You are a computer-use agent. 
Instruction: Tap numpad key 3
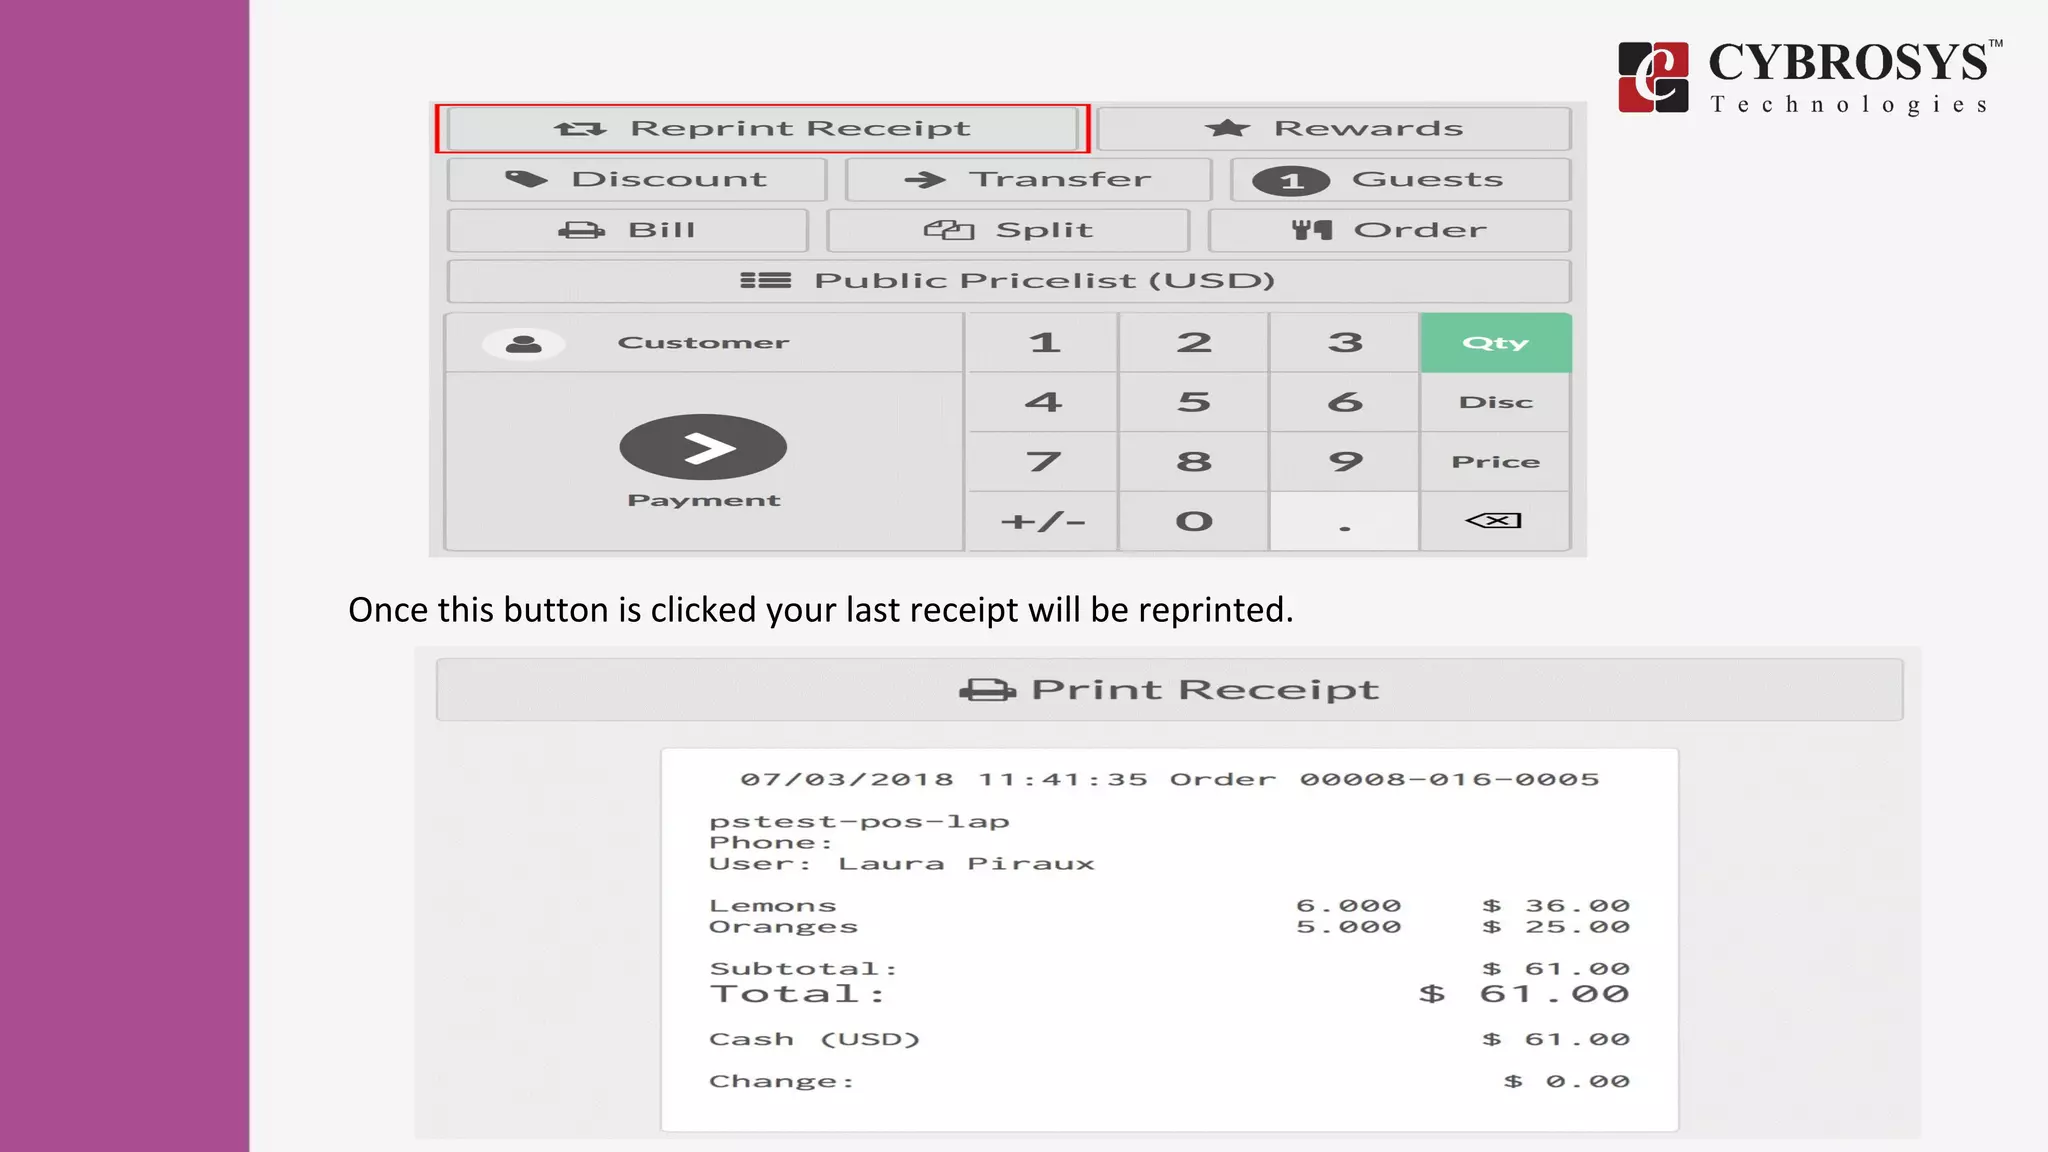(1345, 343)
